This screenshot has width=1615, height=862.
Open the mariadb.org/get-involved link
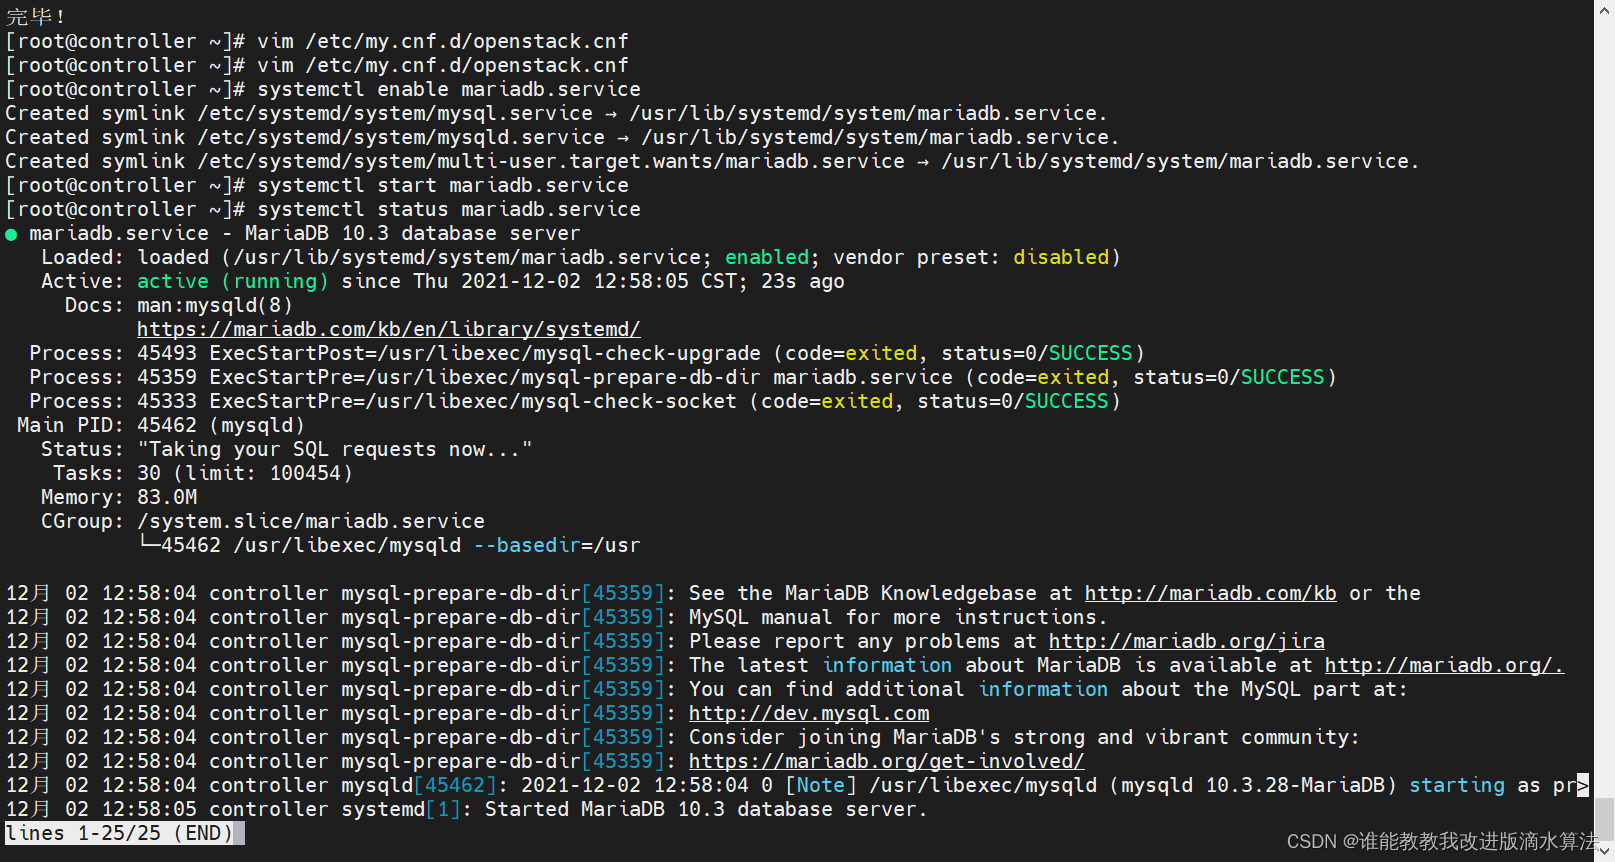pyautogui.click(x=886, y=761)
